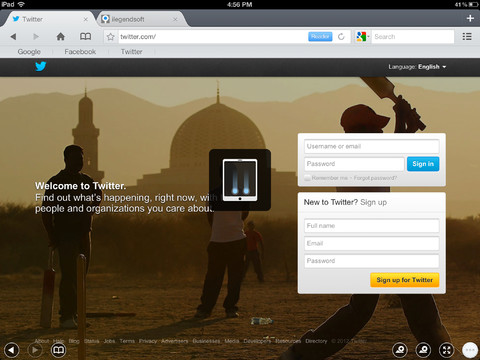Tap the two-finger gesture hint overlay
The height and width of the screenshot is (360, 480).
[240, 180]
